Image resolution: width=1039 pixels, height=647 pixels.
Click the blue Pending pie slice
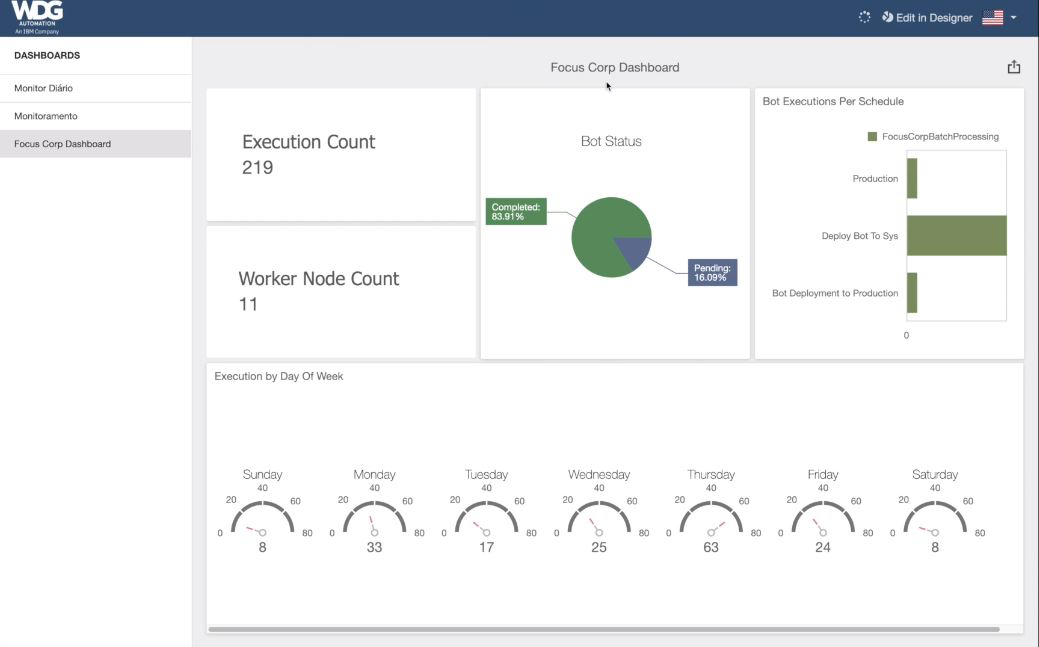[636, 252]
